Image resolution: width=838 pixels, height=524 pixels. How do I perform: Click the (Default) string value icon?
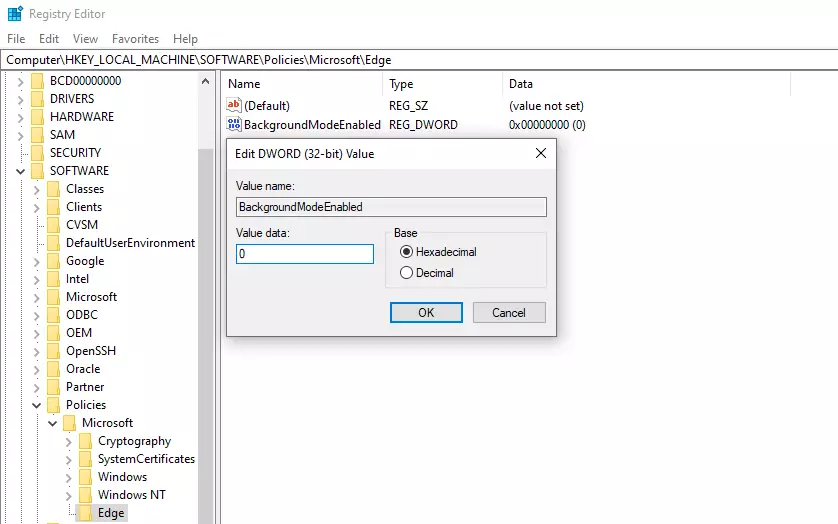click(234, 105)
